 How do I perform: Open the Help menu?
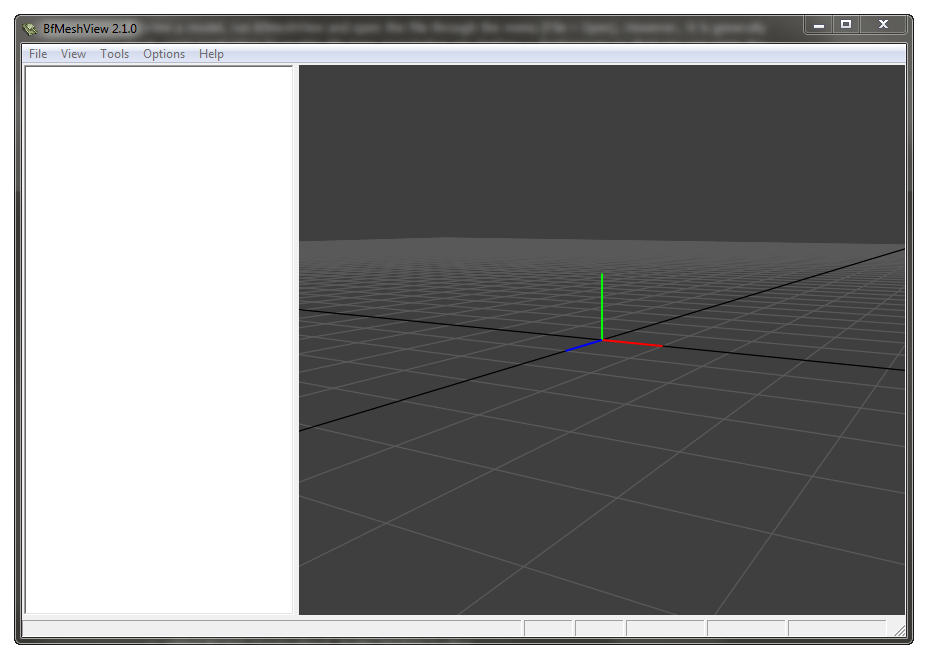211,54
